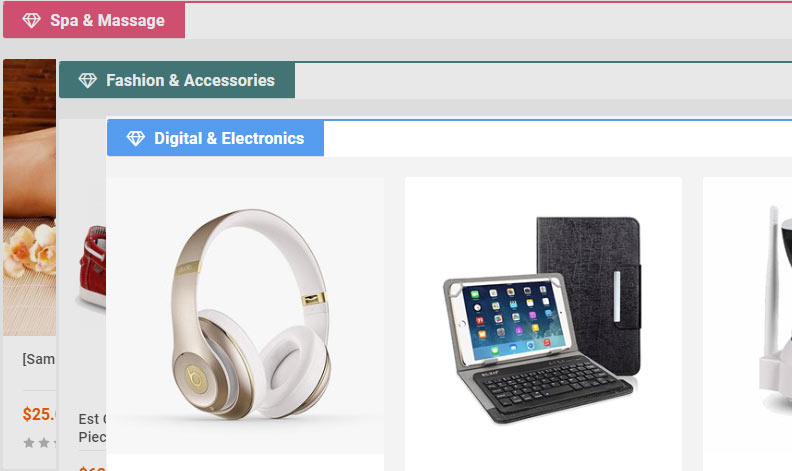Click the $25 orange price label
792x471 pixels.
coord(39,414)
